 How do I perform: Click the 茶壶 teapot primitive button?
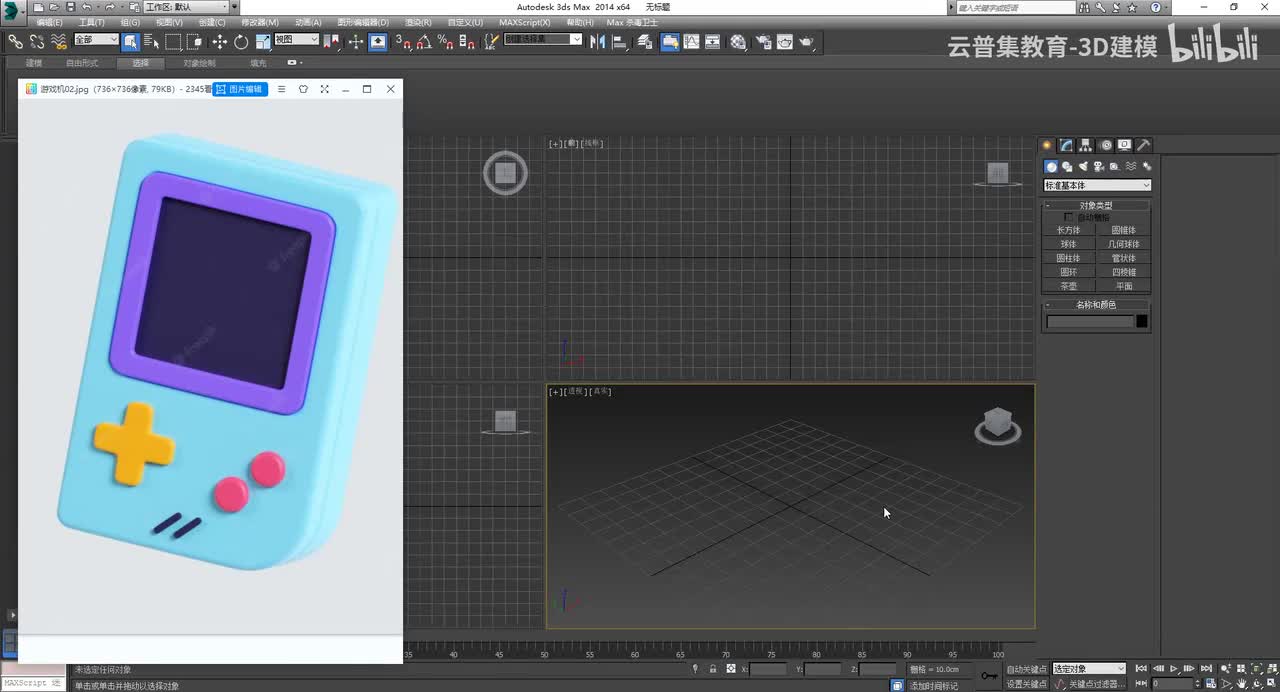(x=1069, y=286)
